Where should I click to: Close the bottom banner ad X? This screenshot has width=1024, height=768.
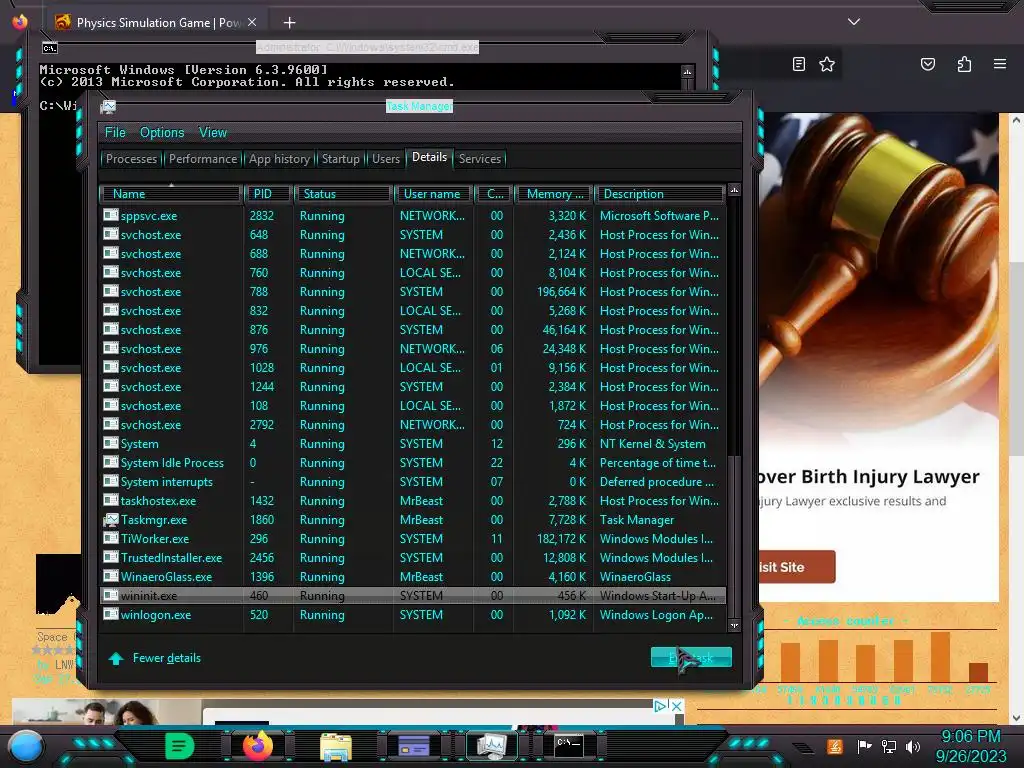click(x=677, y=706)
